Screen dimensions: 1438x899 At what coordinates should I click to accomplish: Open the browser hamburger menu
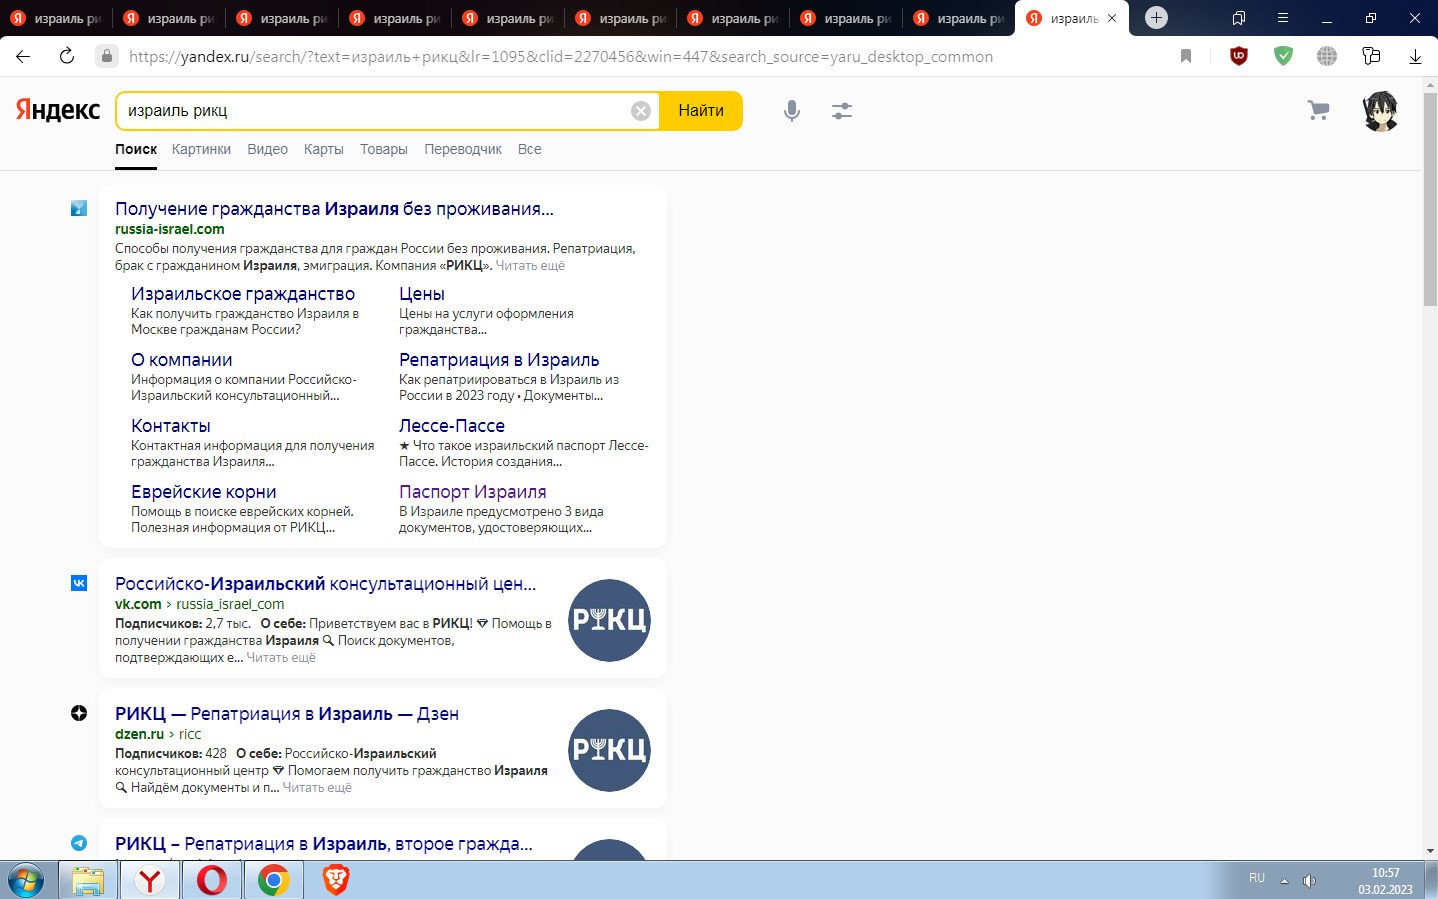[1283, 18]
